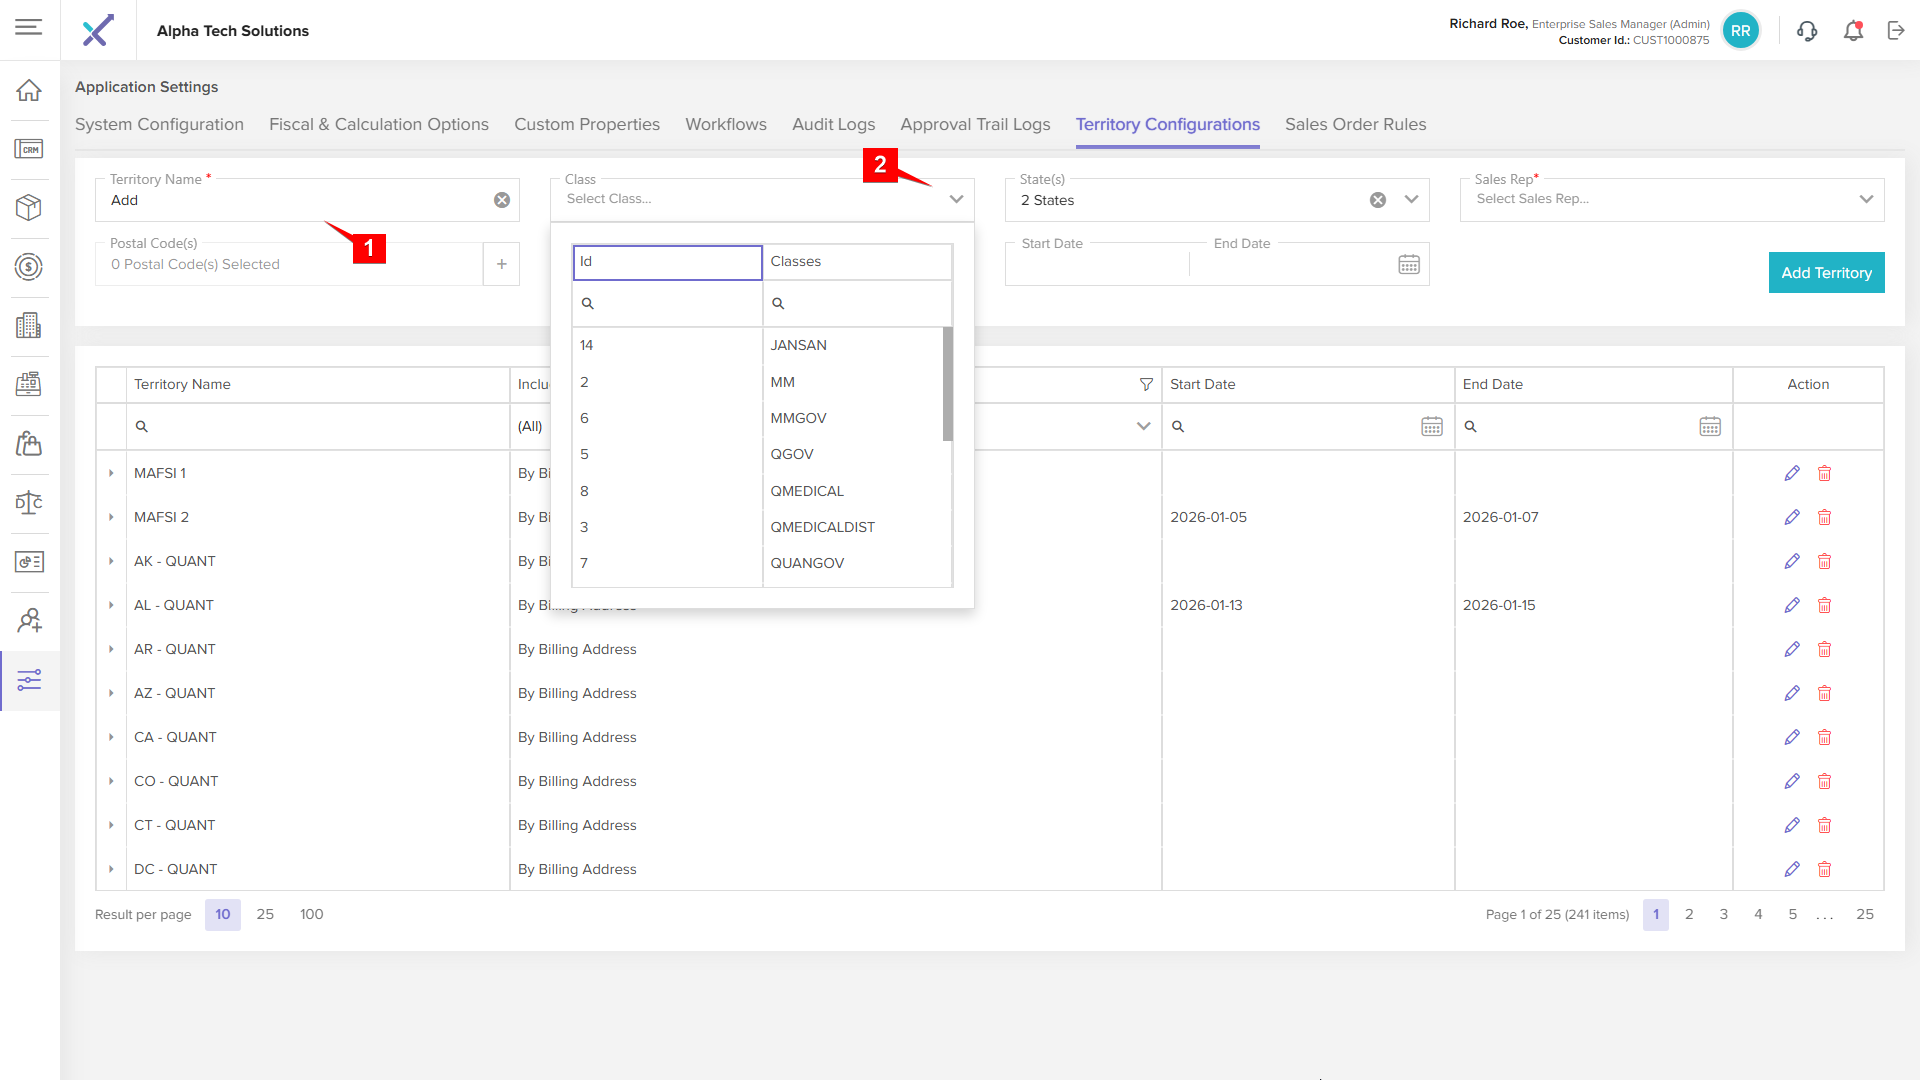Delete the AK - QUANT territory

1824,561
